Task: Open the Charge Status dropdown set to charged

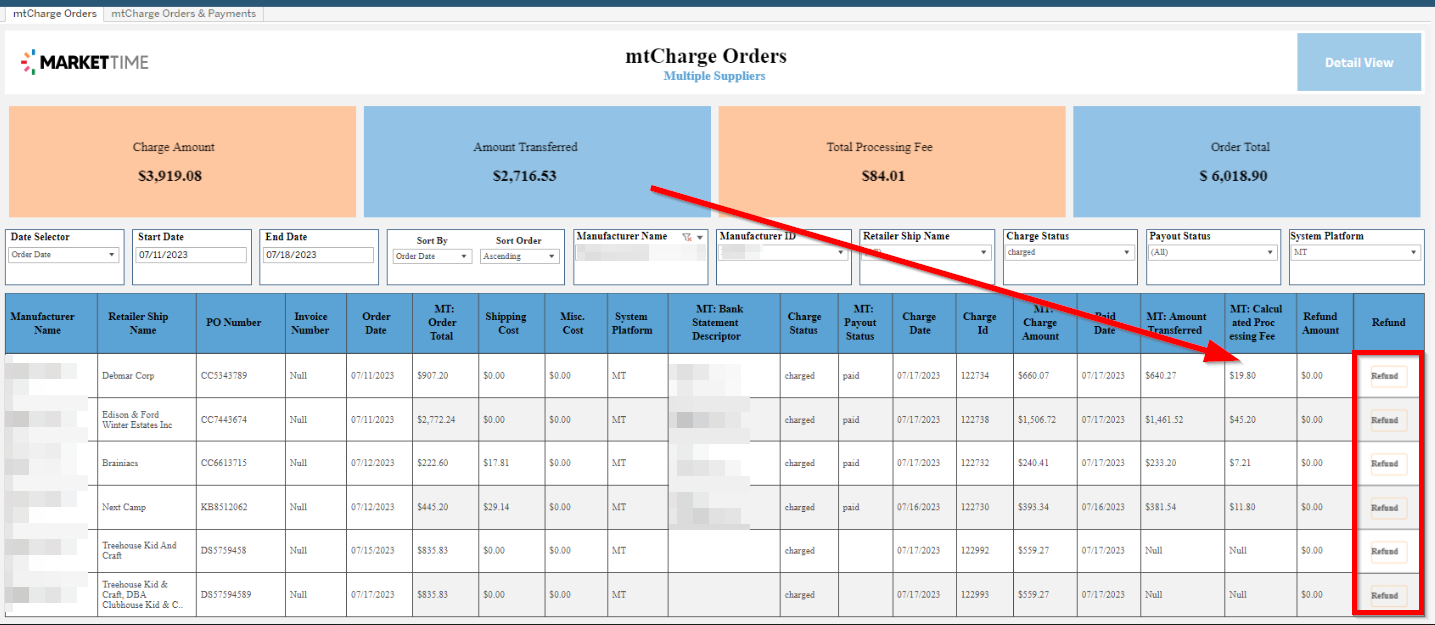Action: click(x=1069, y=252)
